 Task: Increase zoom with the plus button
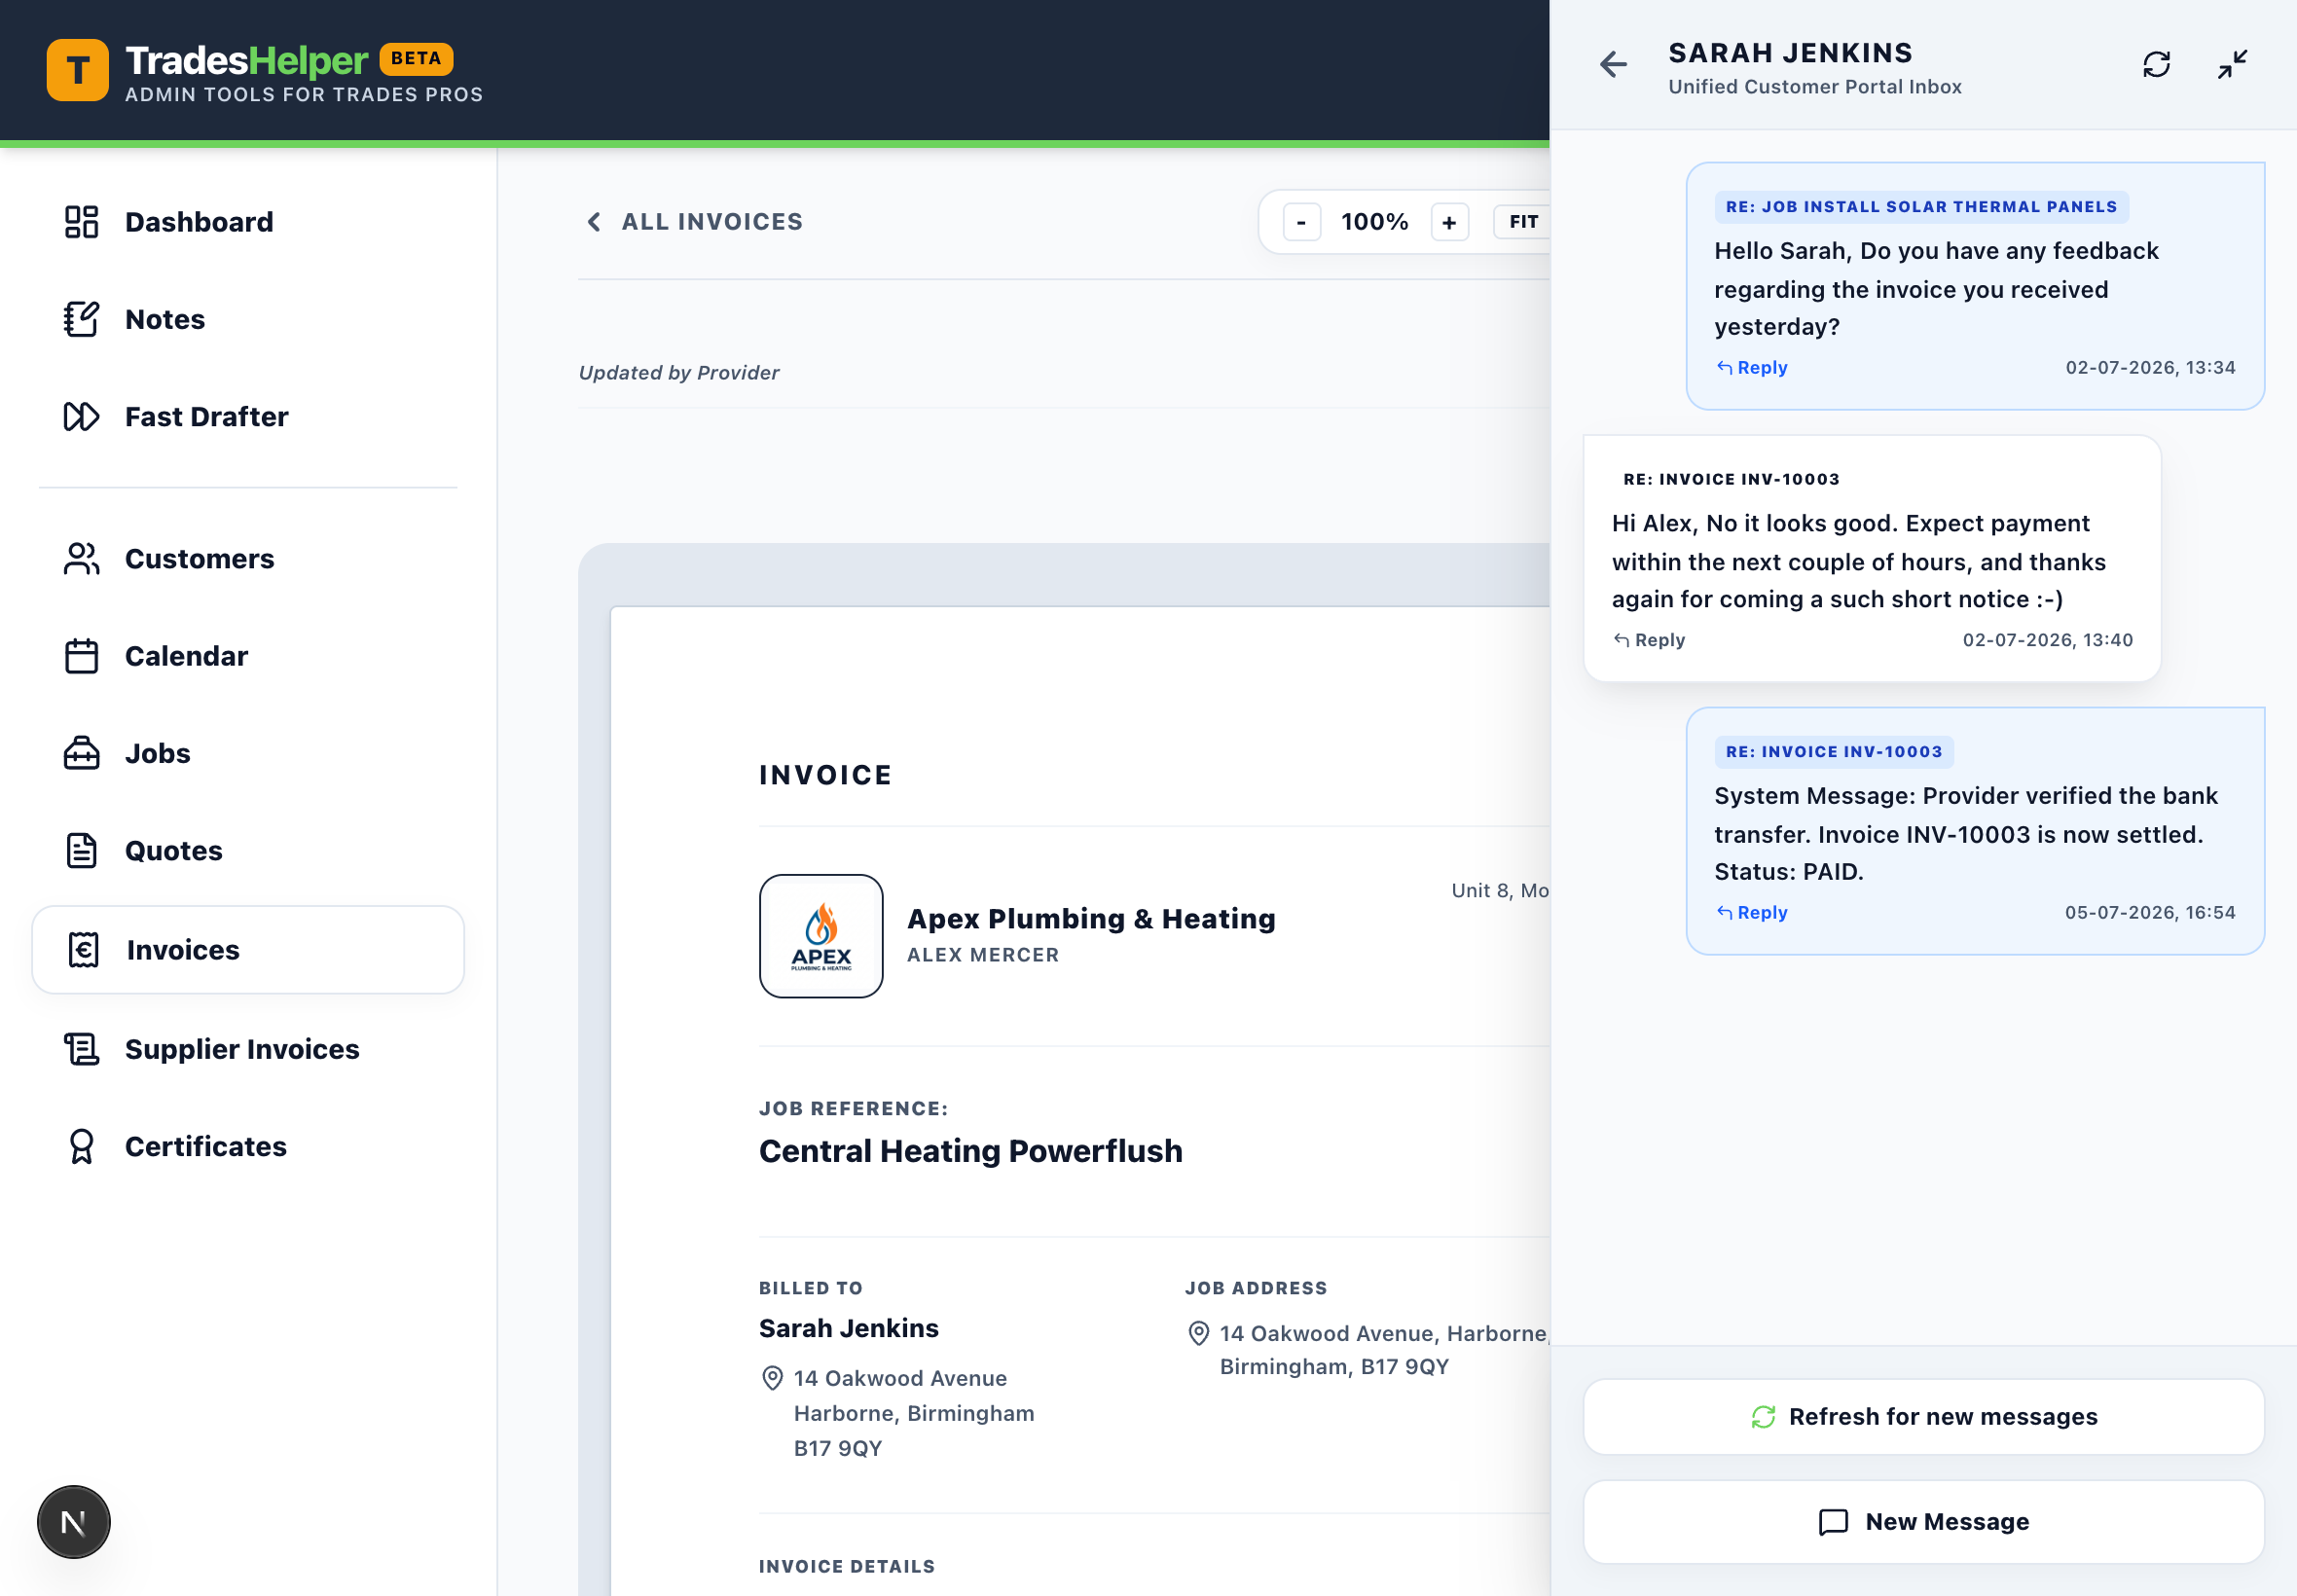point(1449,222)
